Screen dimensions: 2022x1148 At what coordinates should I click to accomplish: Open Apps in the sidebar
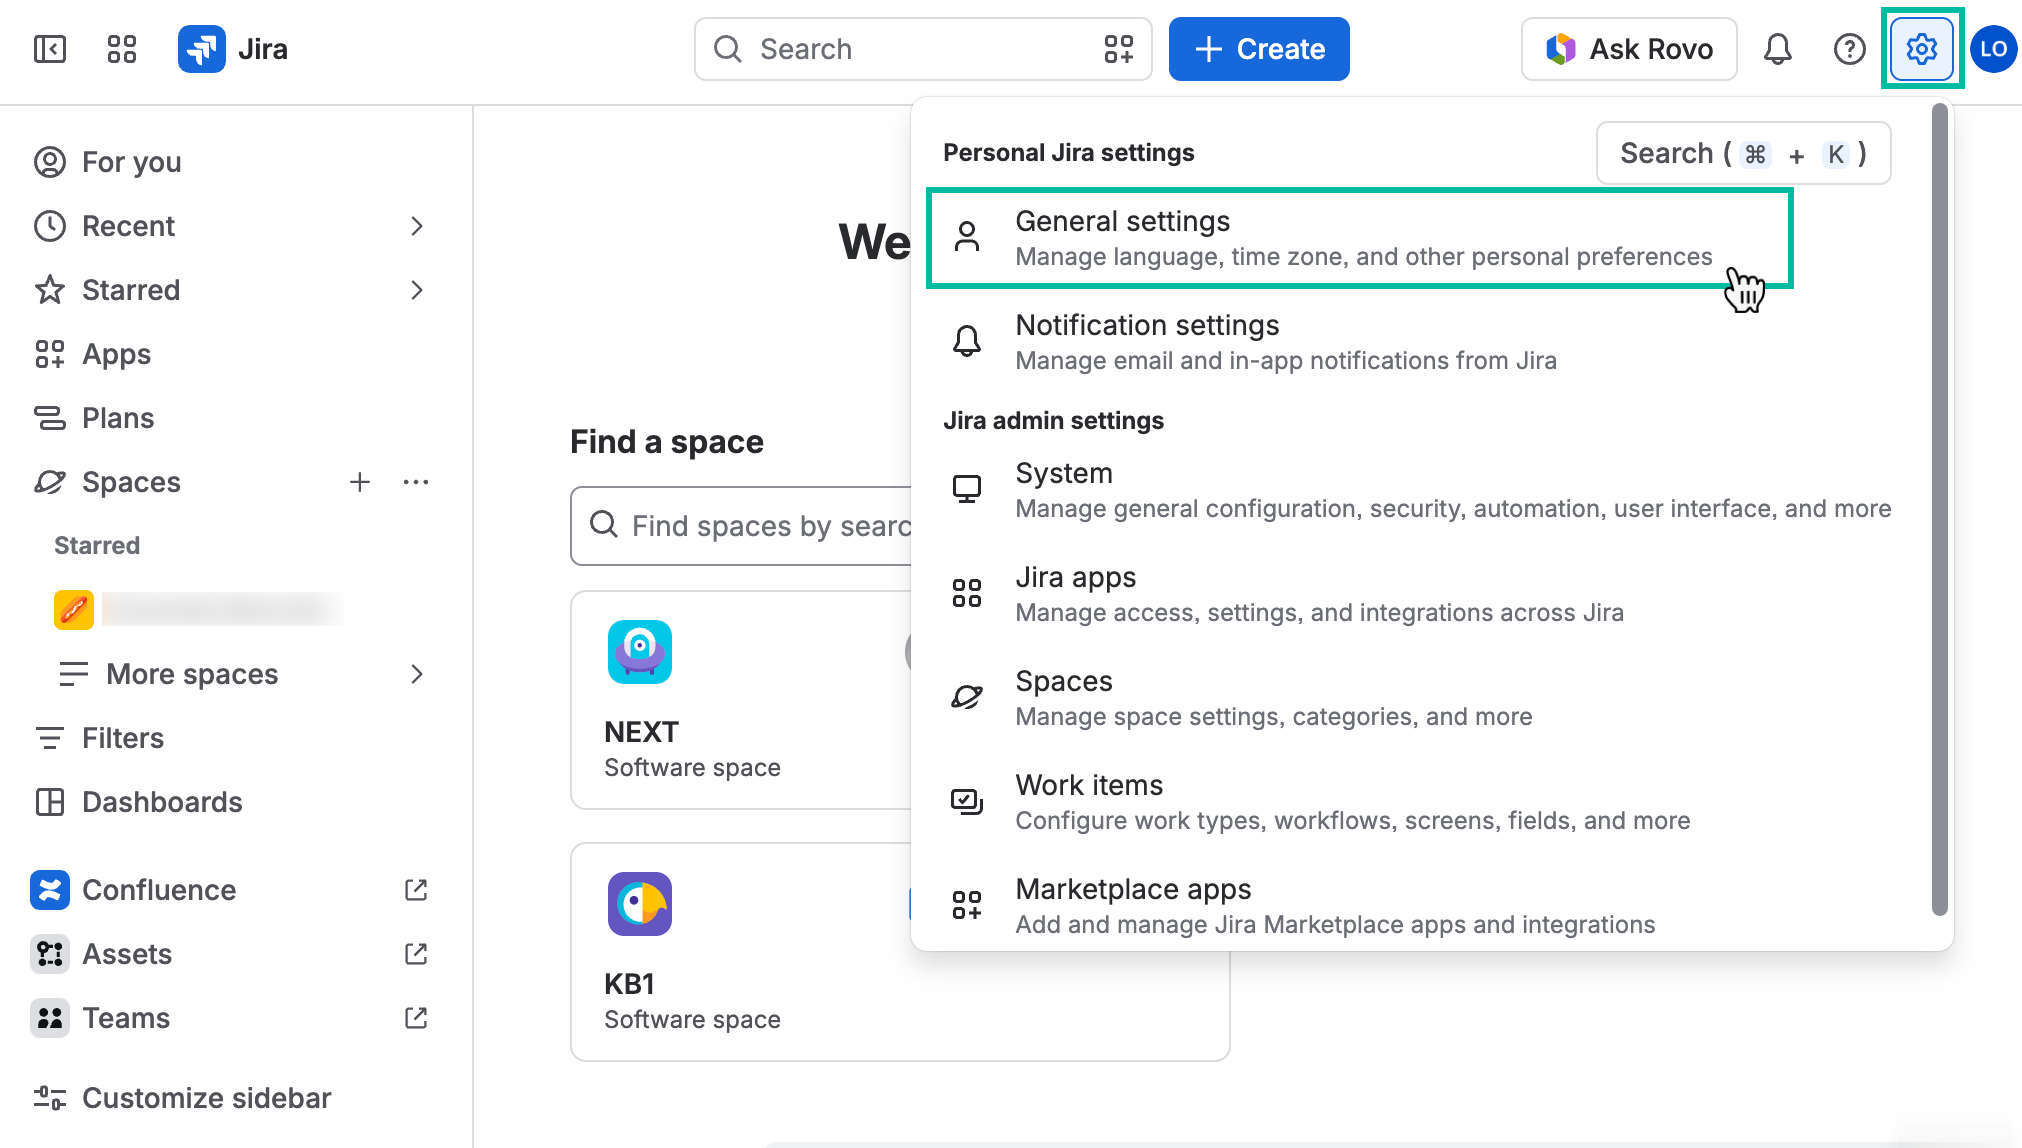pyautogui.click(x=117, y=354)
